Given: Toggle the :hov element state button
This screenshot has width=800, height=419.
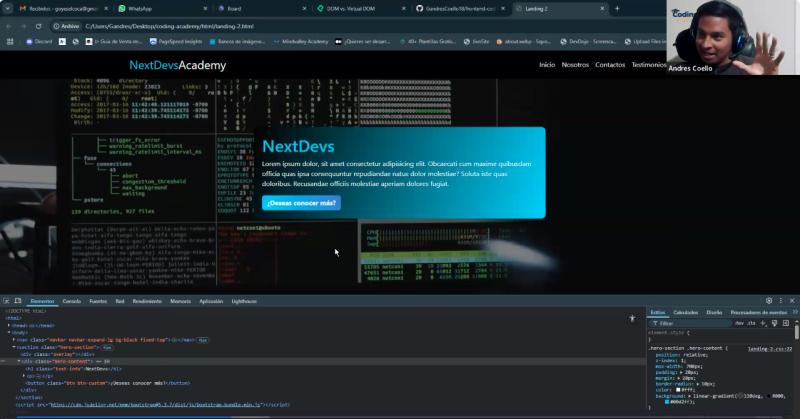Looking at the screenshot, I should point(739,323).
